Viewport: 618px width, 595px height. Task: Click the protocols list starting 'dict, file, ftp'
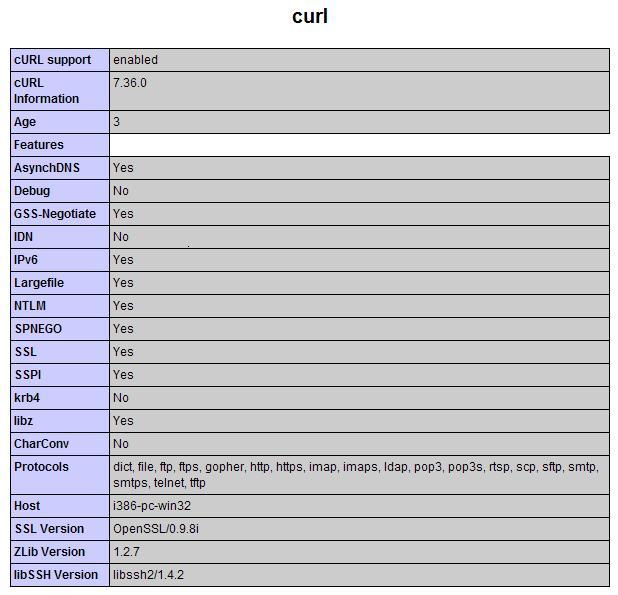pyautogui.click(x=356, y=475)
